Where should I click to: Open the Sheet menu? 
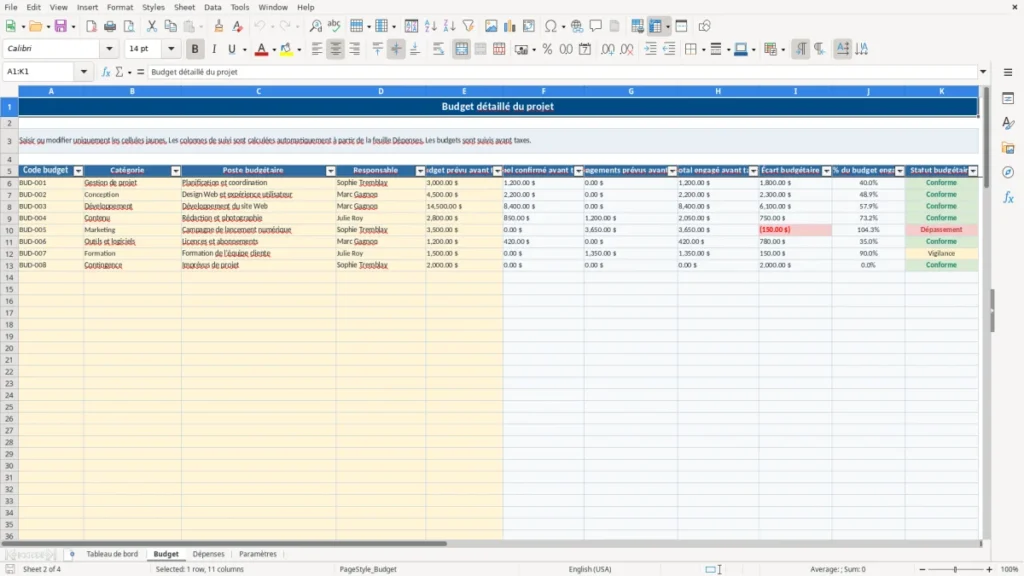click(x=184, y=7)
